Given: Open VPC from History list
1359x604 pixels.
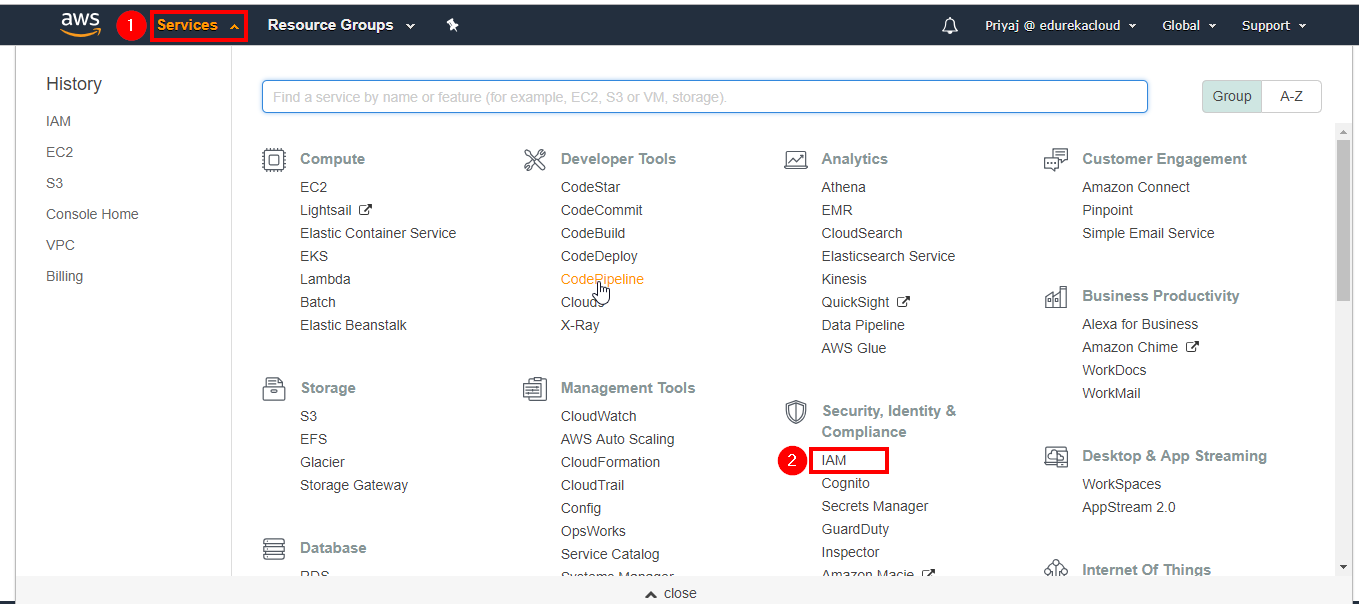Looking at the screenshot, I should pyautogui.click(x=60, y=245).
